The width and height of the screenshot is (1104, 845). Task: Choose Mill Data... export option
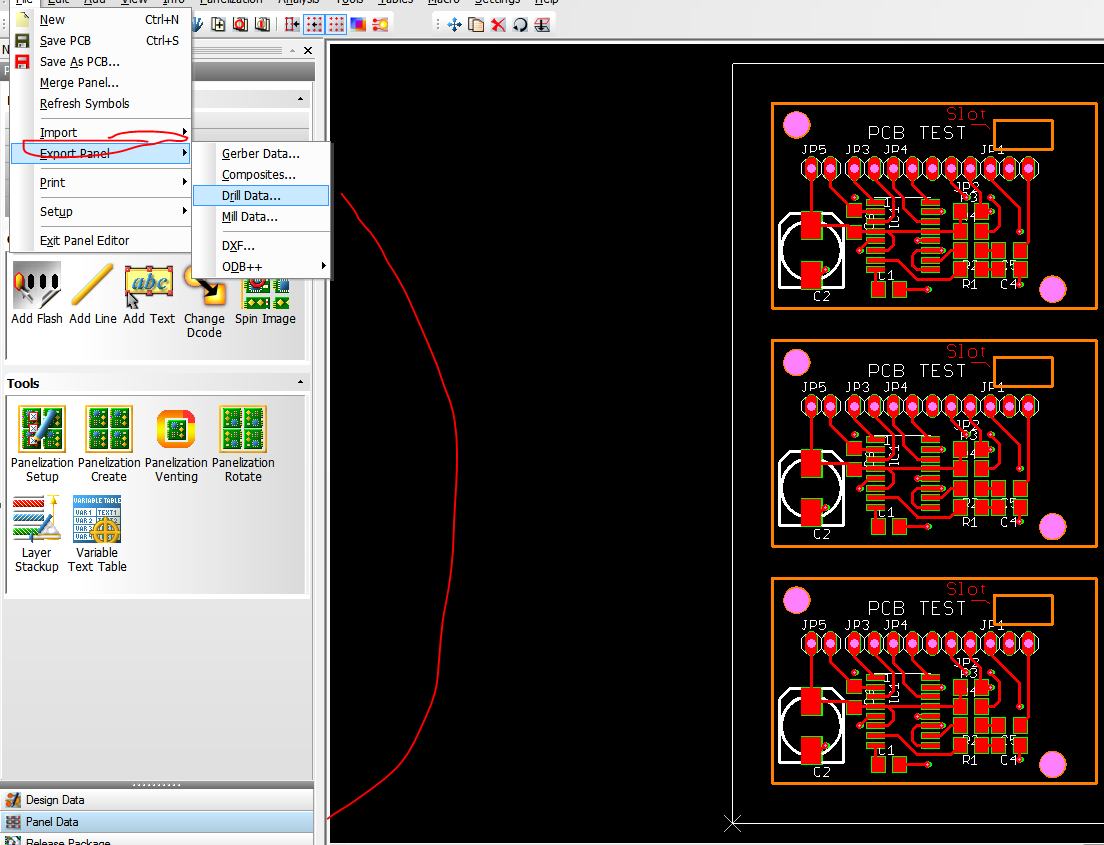pos(261,217)
